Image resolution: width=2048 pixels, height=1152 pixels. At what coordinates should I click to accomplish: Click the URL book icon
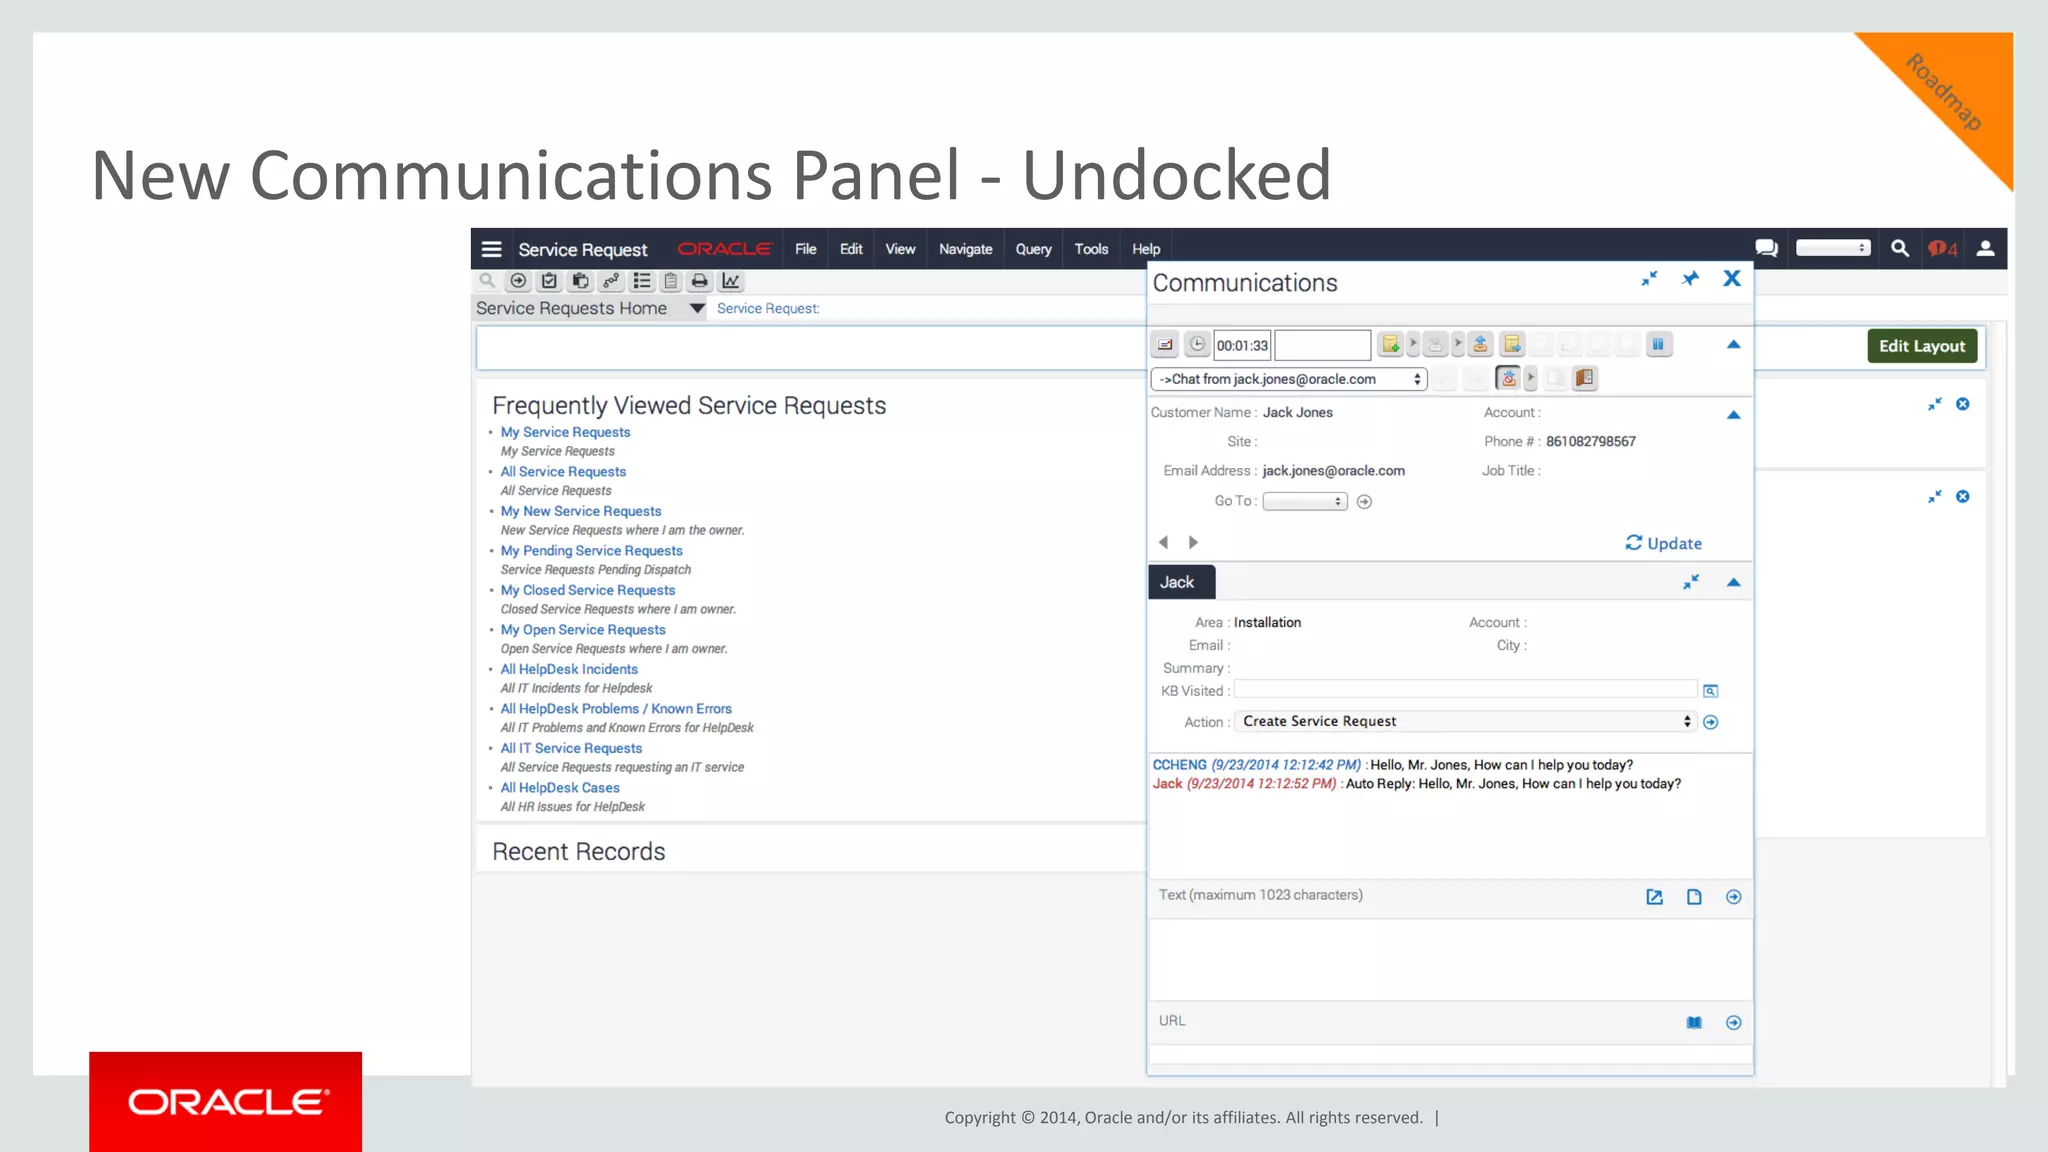pos(1694,1022)
